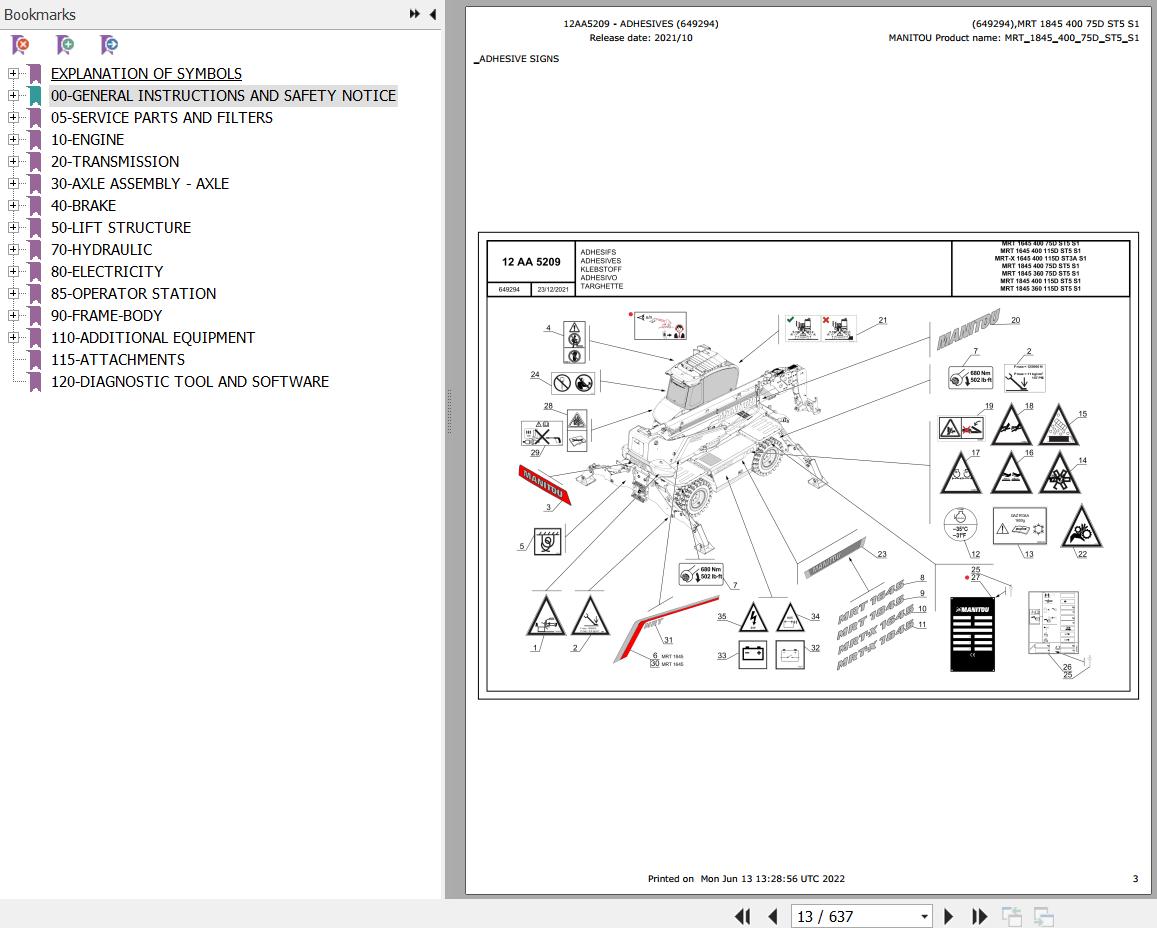Click bookmark icon beside 40-BRAKE

(x=35, y=206)
